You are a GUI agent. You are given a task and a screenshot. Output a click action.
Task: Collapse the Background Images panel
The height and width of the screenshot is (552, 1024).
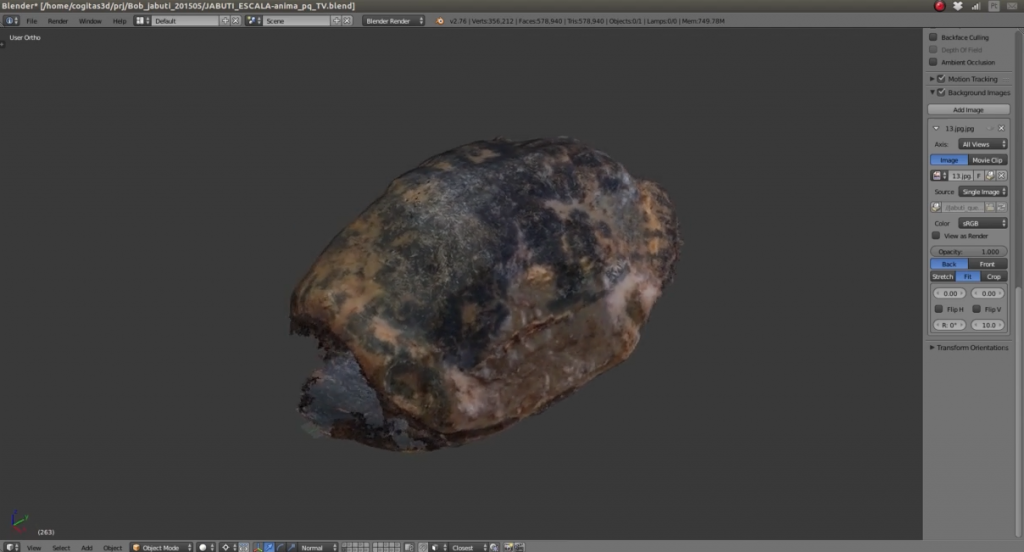pyautogui.click(x=932, y=92)
